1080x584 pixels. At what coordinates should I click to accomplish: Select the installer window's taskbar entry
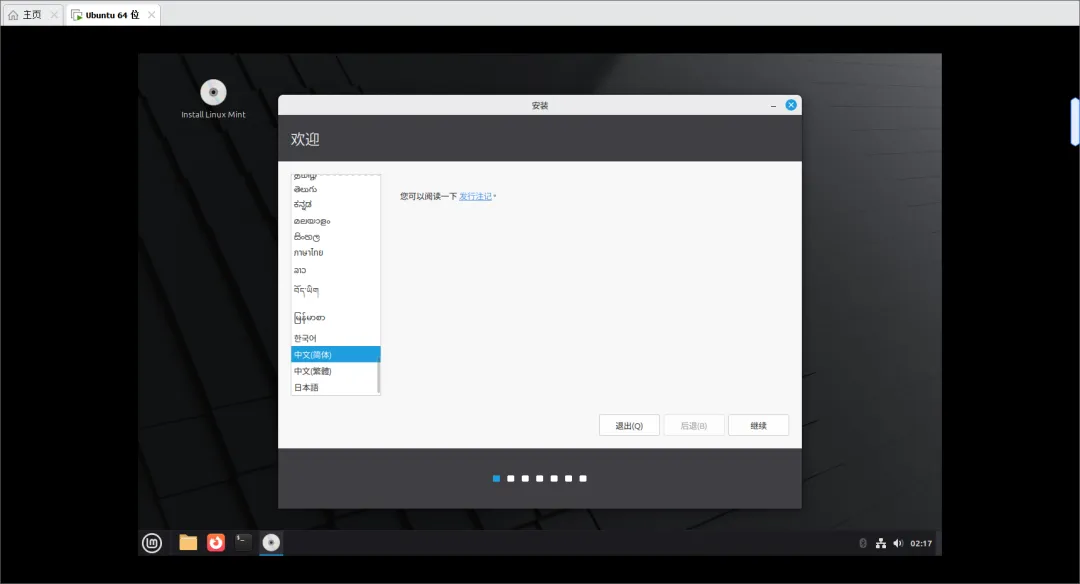[271, 543]
